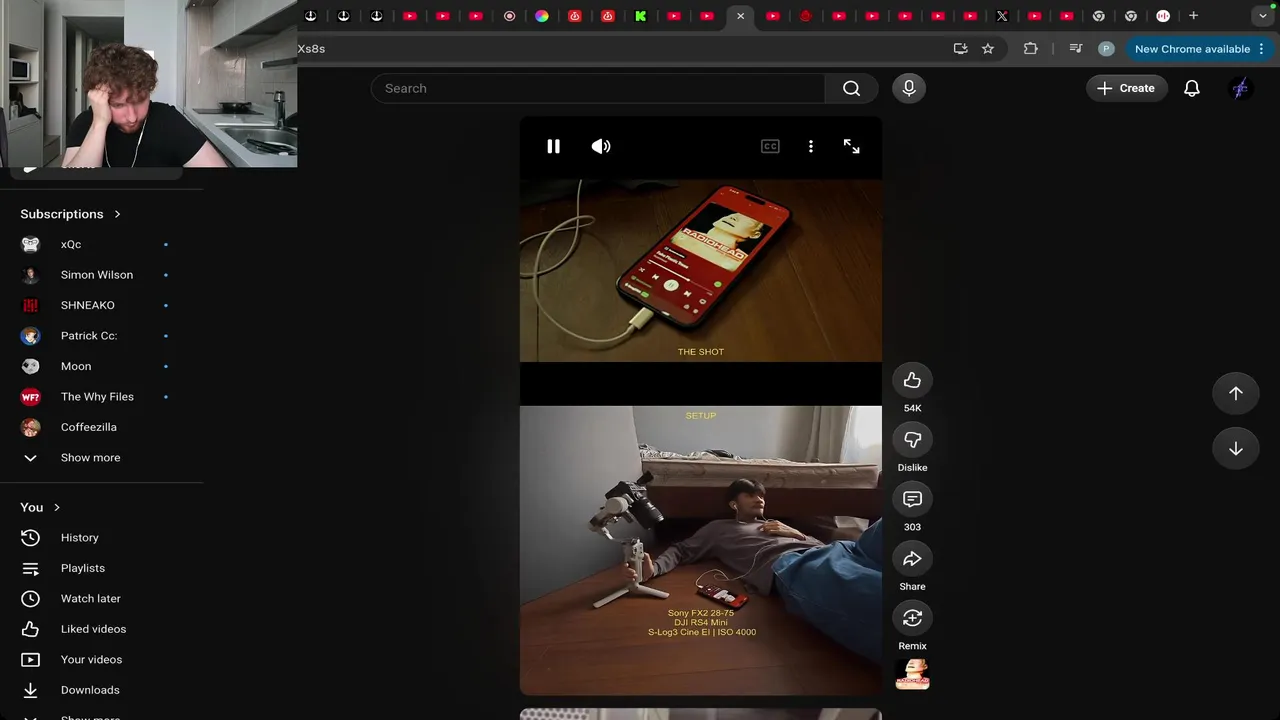The width and height of the screenshot is (1280, 720).
Task: Click the thumbs down Dislike icon
Action: pyautogui.click(x=912, y=439)
